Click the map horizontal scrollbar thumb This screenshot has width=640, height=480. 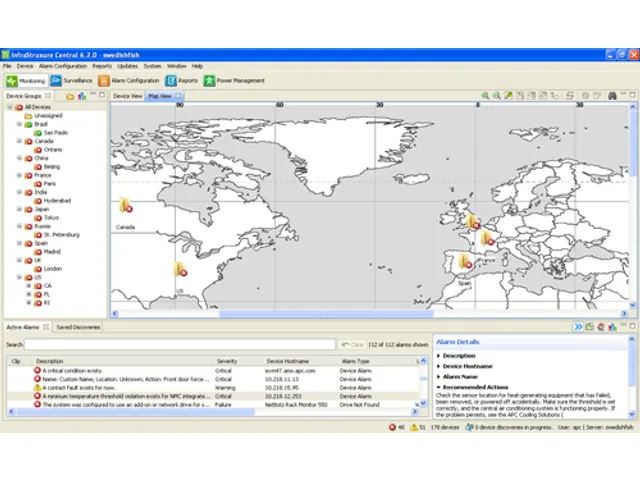tap(326, 313)
